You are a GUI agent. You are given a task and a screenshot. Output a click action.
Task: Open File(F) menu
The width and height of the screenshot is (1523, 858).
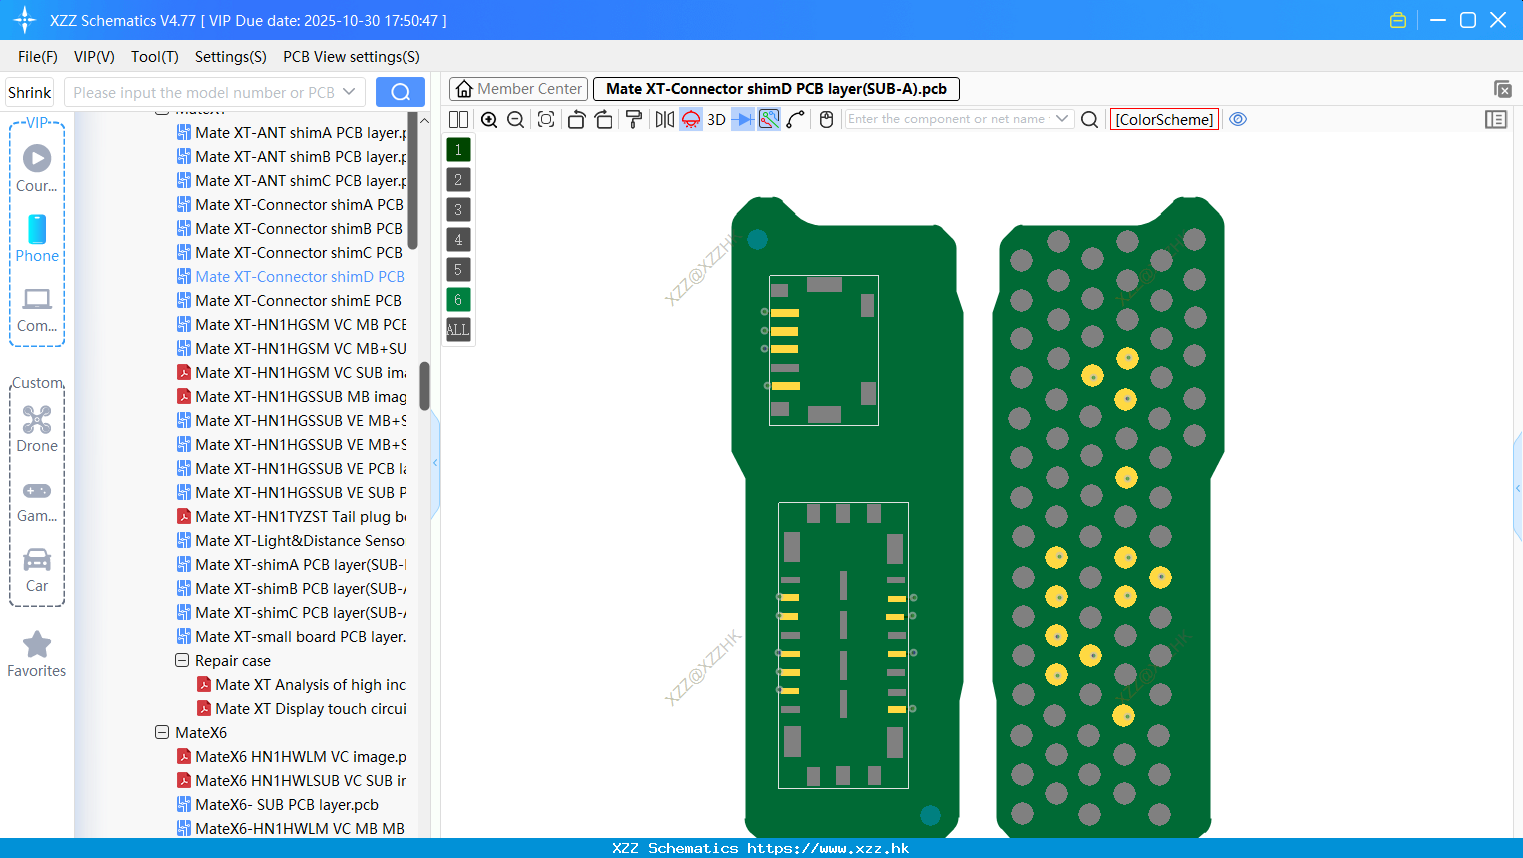tap(38, 57)
